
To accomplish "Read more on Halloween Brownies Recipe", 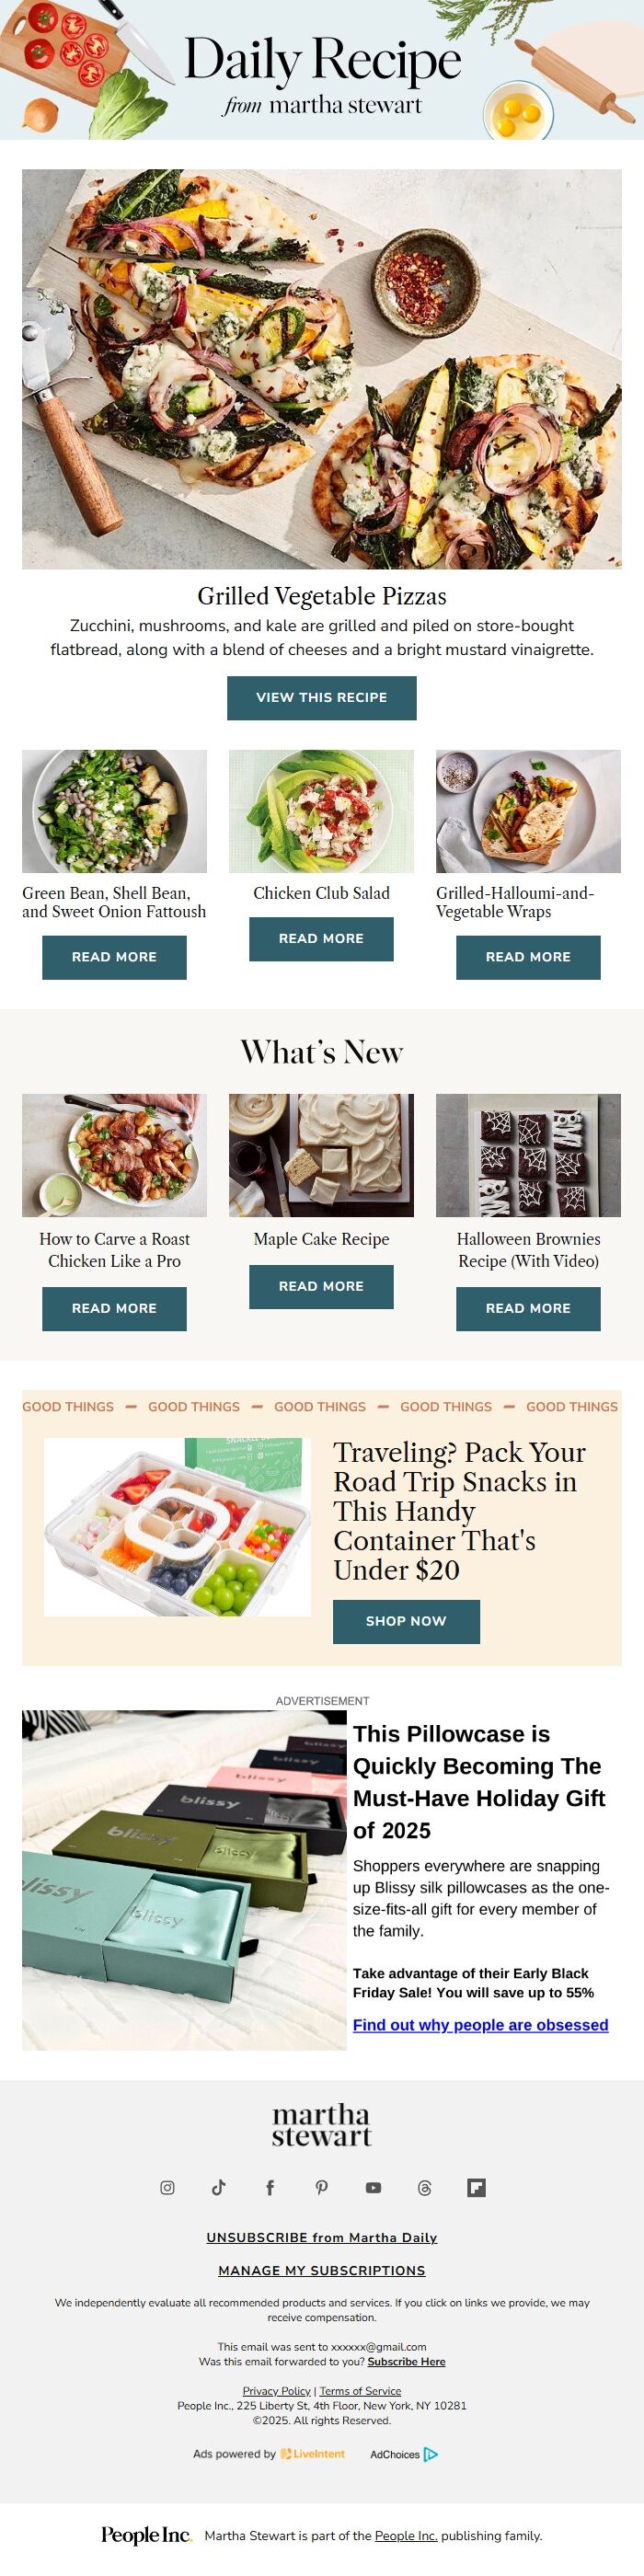I will coord(528,1308).
